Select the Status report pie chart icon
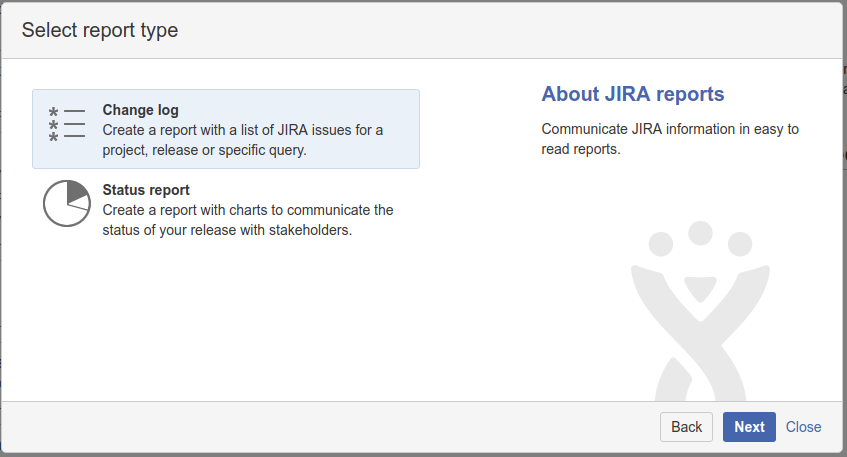This screenshot has width=847, height=457. pos(67,204)
